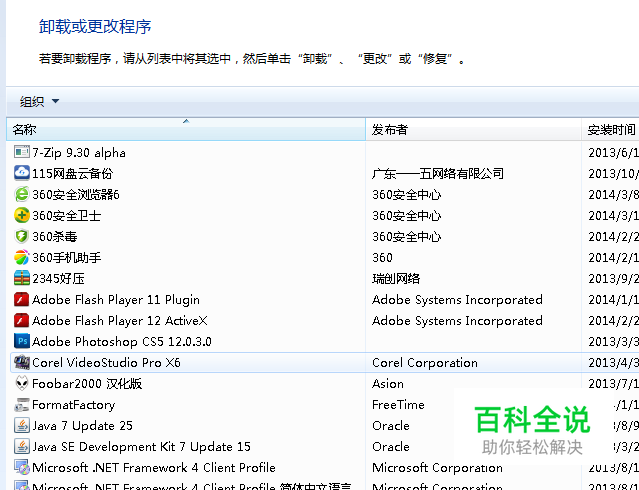Click the Flash Player 12 ActiveX icon
The image size is (639, 490).
(22, 320)
